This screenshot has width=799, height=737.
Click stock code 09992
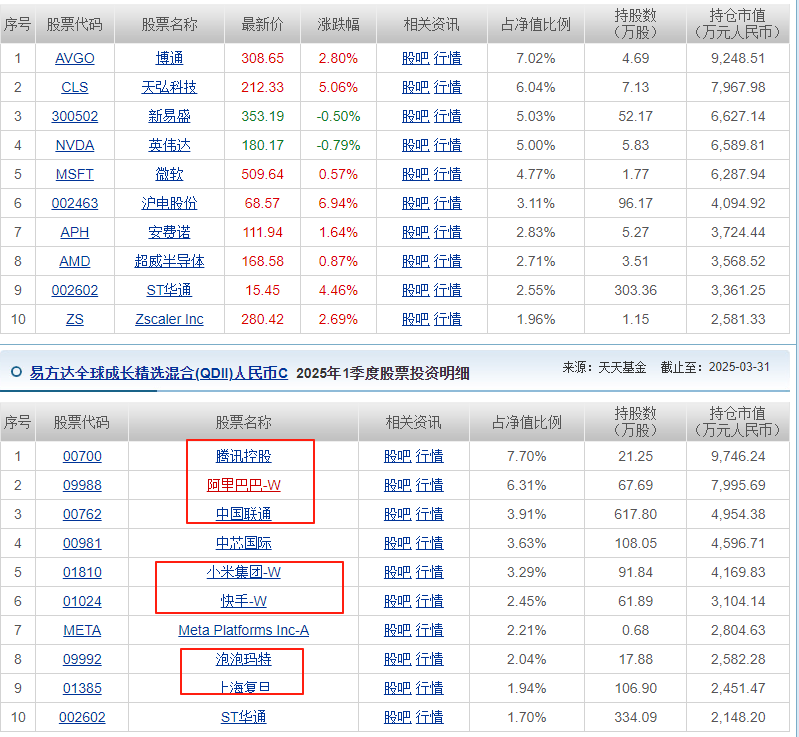(x=82, y=660)
